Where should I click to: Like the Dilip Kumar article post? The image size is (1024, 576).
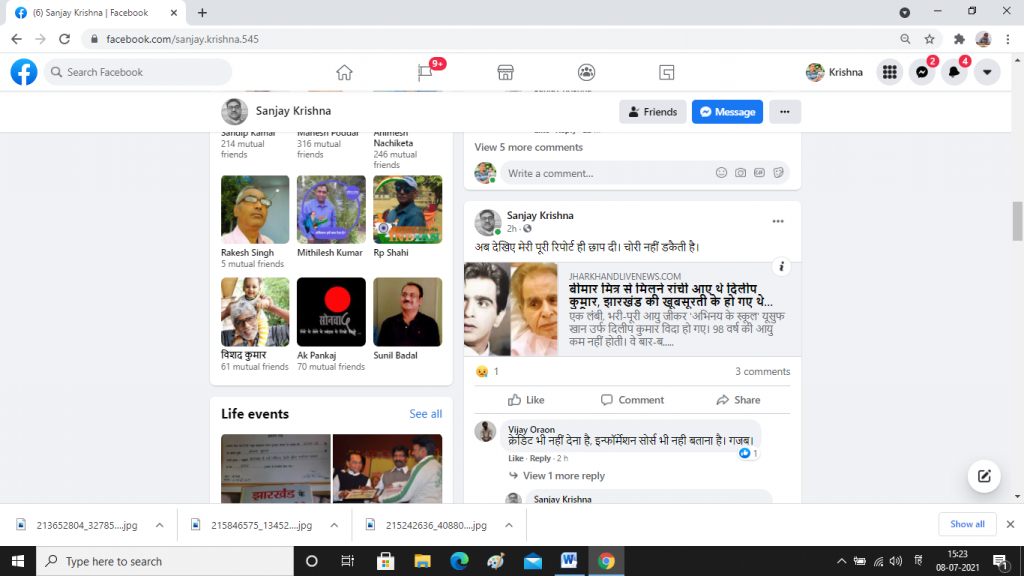click(x=526, y=400)
